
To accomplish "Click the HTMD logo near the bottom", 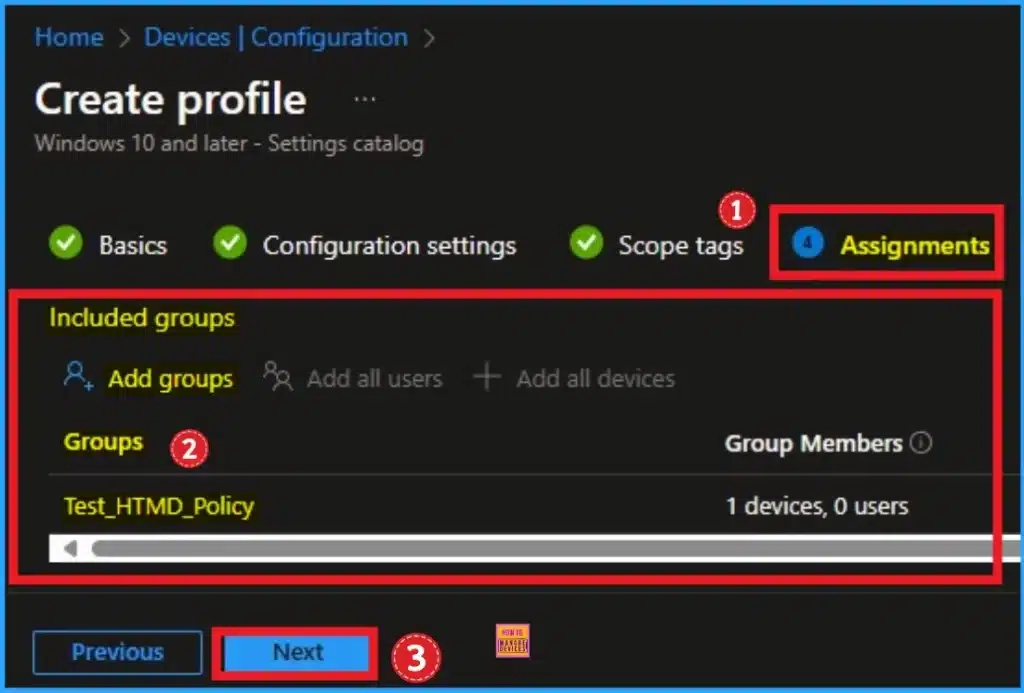I will [511, 641].
